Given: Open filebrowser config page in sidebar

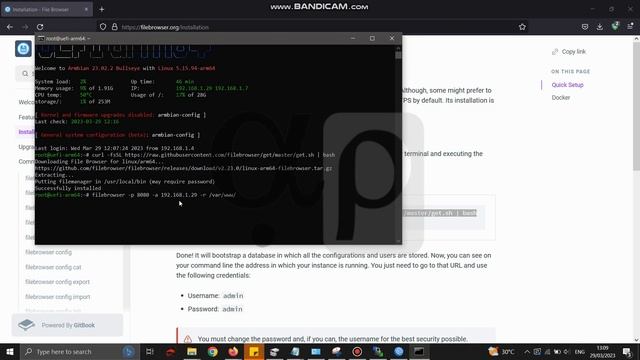Looking at the screenshot, I should pyautogui.click(x=49, y=252).
